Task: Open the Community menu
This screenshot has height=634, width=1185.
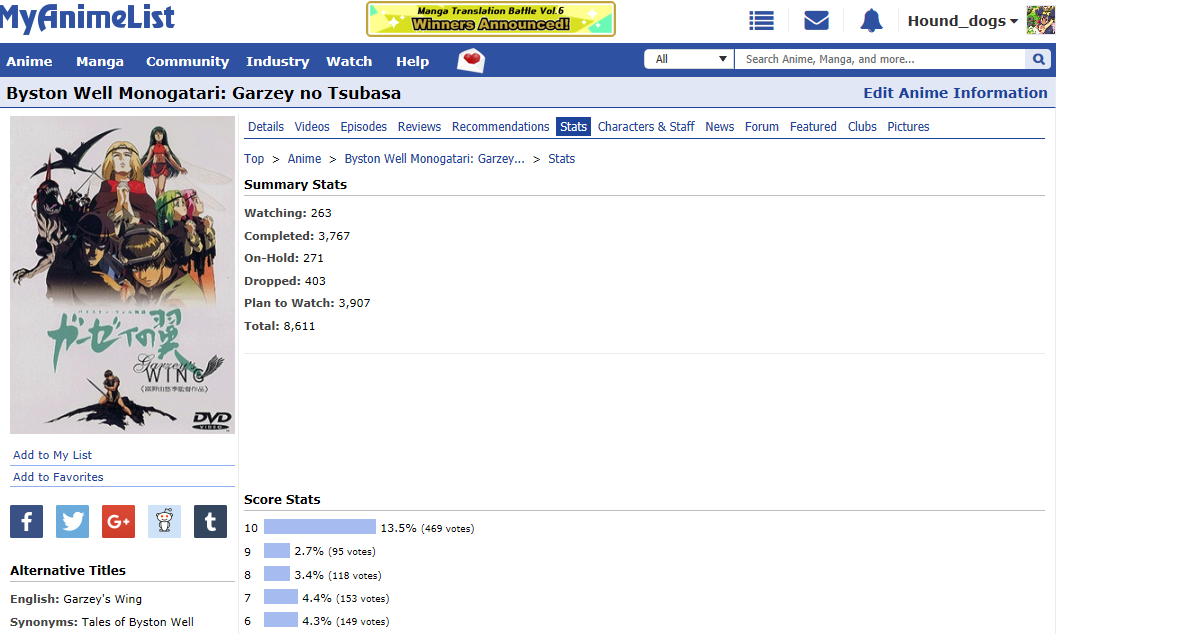Action: [187, 61]
